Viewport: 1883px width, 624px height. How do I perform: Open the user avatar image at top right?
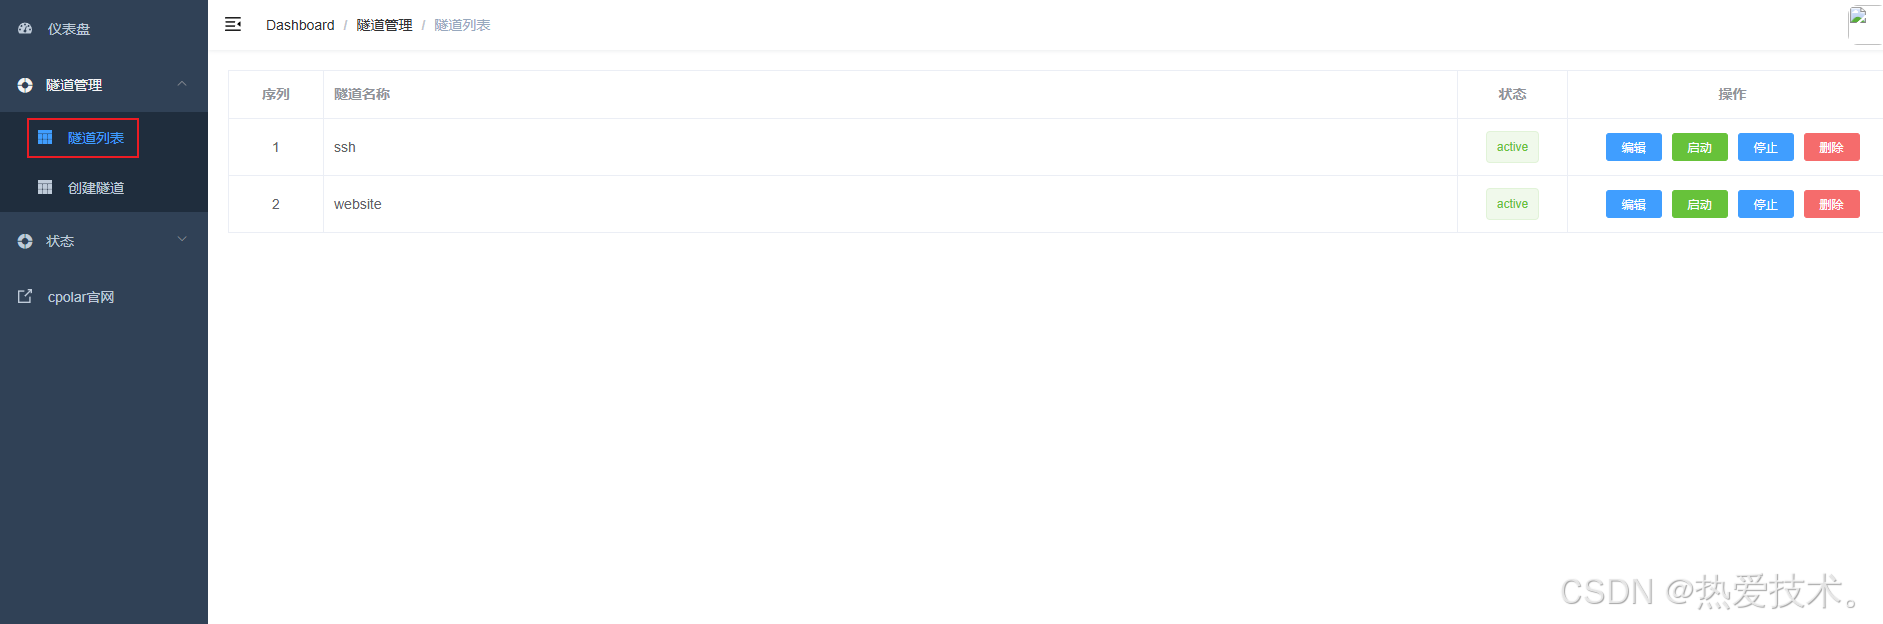[x=1864, y=24]
